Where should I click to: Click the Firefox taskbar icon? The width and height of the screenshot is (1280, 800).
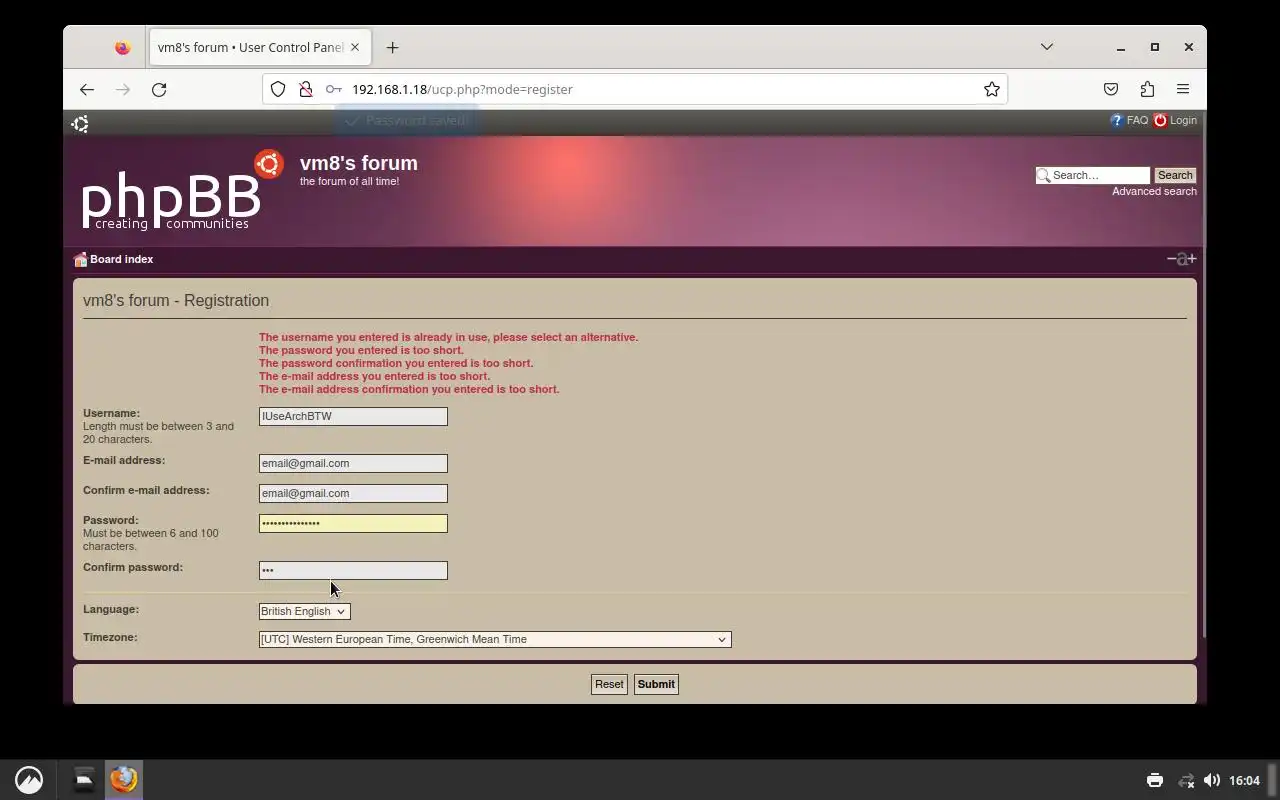[124, 779]
